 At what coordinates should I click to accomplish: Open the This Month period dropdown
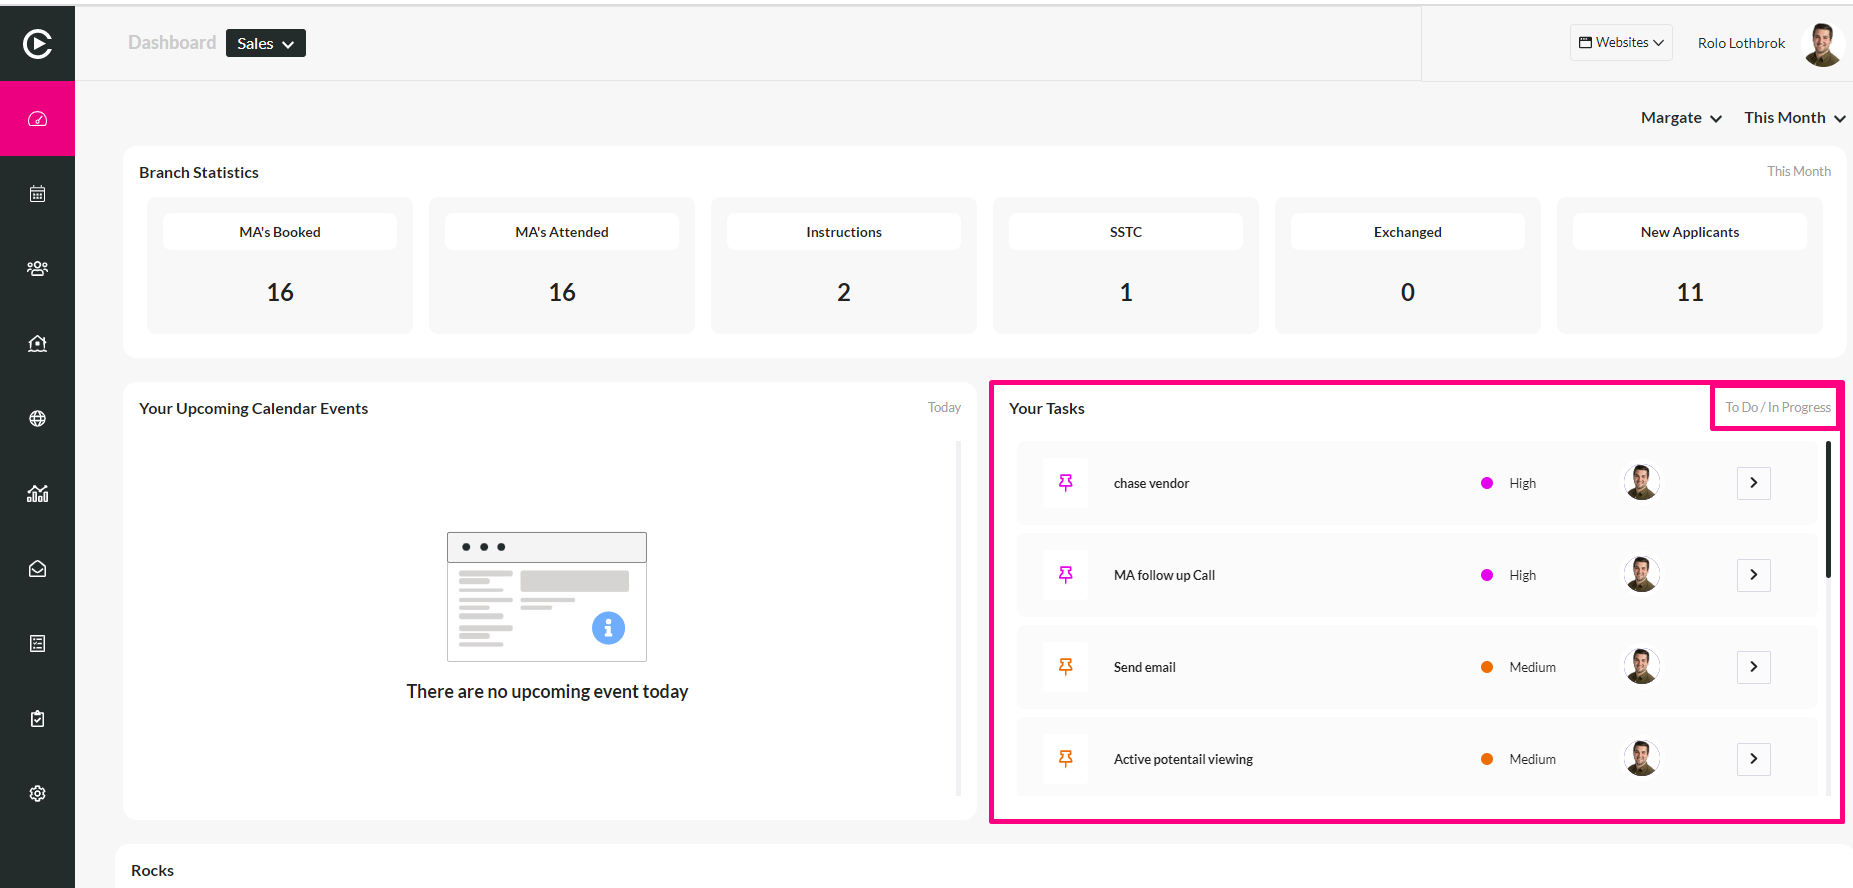(1795, 118)
